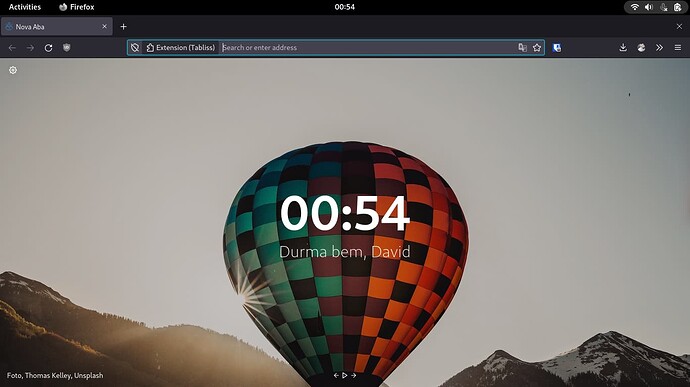Click the translate page icon
The height and width of the screenshot is (387, 690).
point(522,48)
